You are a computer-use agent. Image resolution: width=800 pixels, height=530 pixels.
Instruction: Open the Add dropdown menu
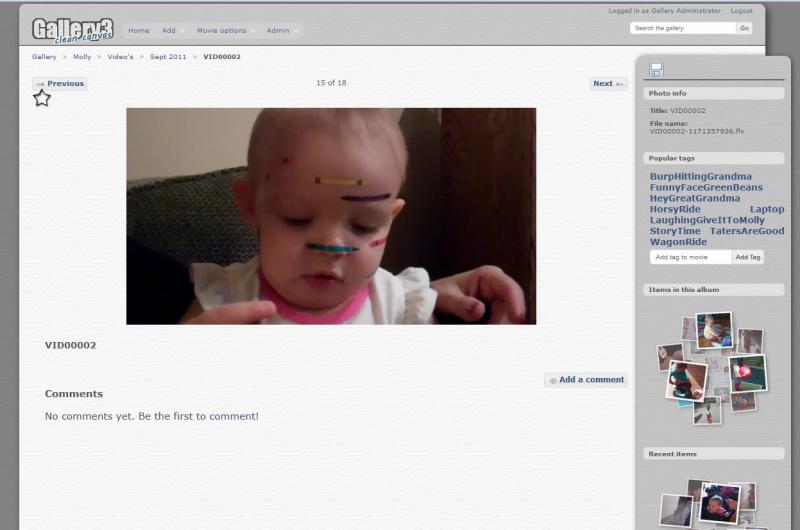click(x=169, y=30)
